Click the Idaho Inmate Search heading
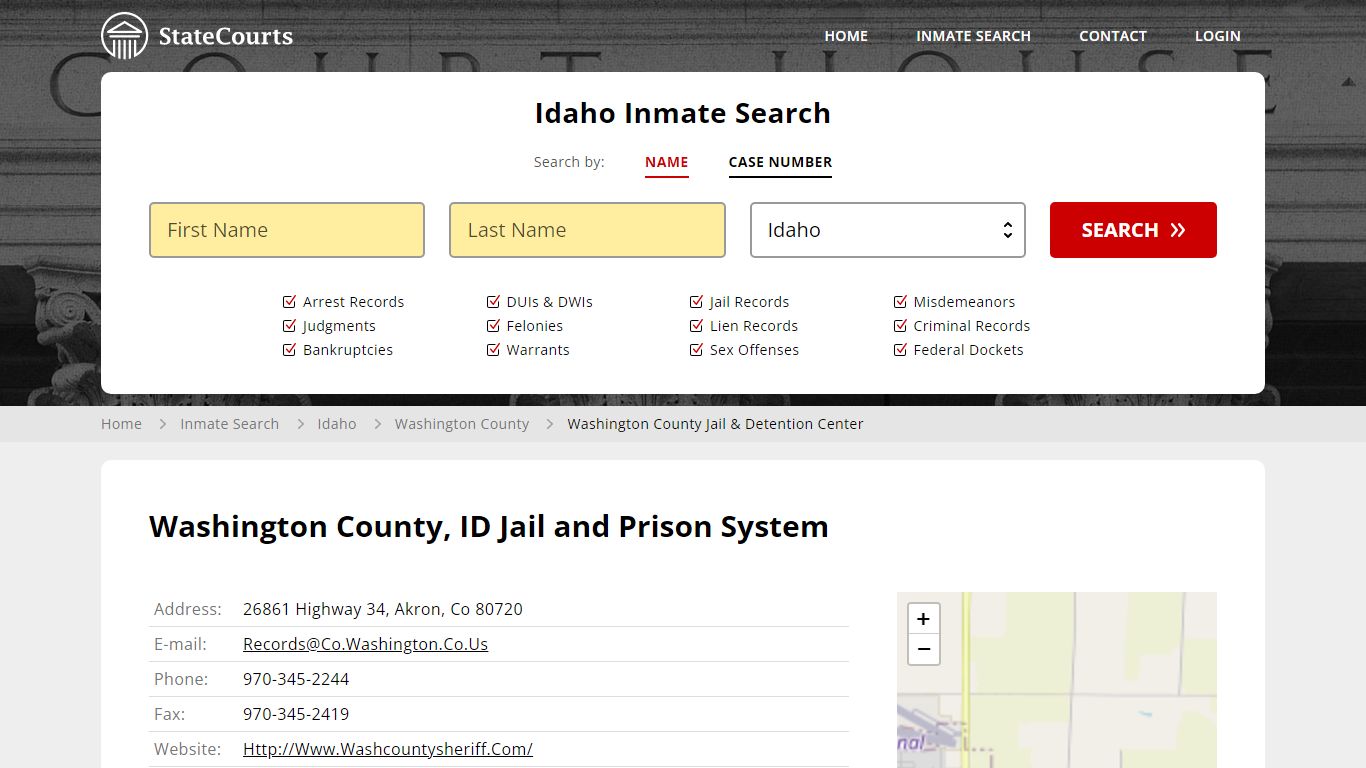1366x768 pixels. (683, 113)
